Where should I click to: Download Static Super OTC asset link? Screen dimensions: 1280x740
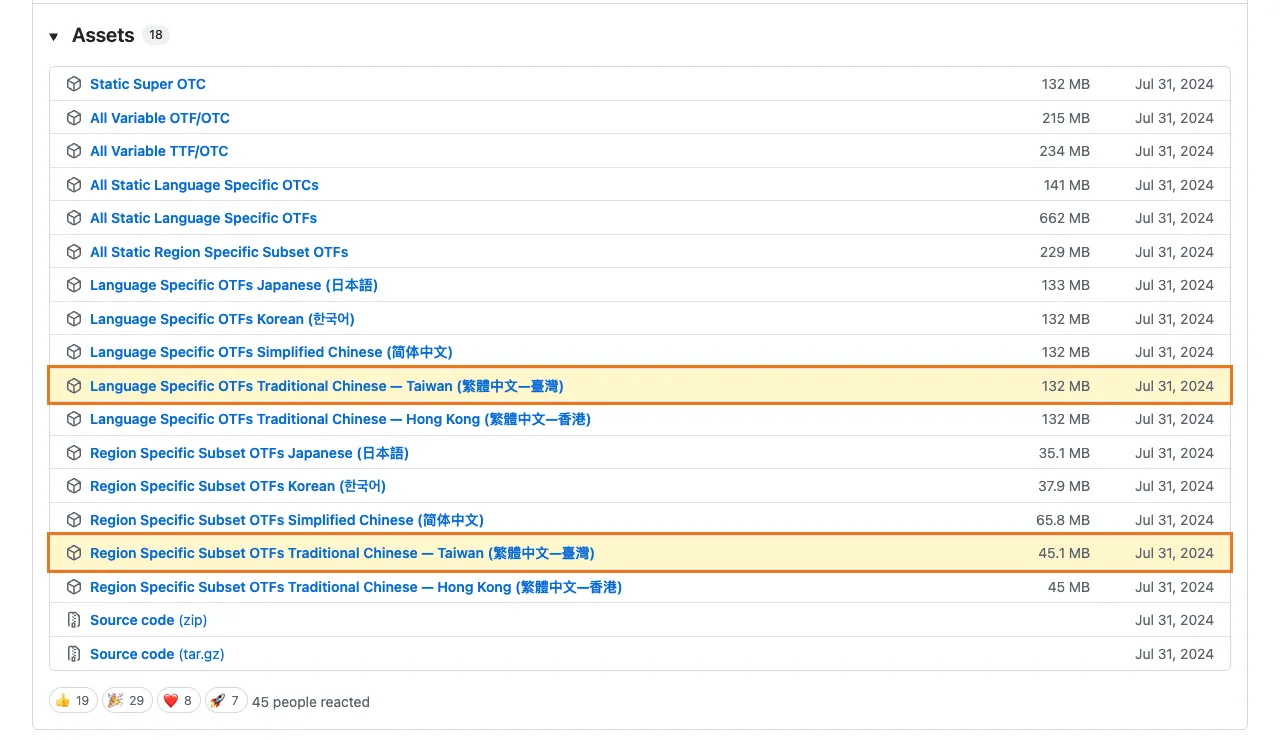pos(148,84)
